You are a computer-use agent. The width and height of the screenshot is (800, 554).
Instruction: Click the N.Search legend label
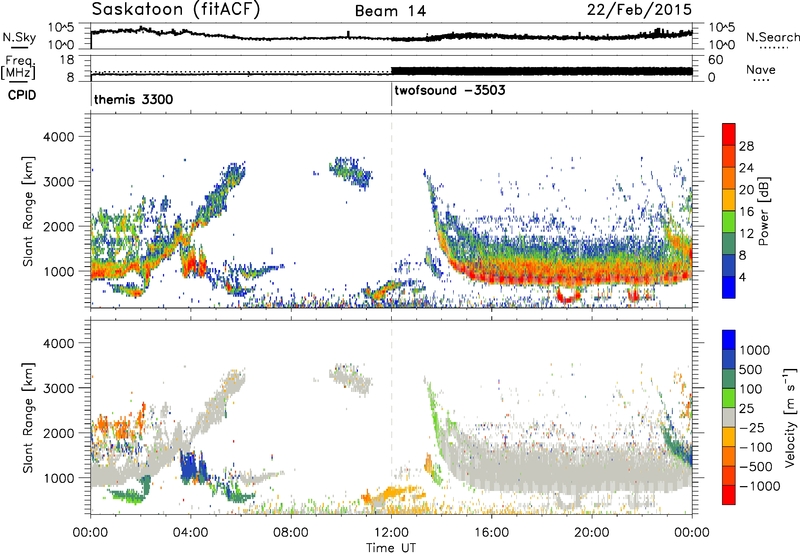point(772,37)
